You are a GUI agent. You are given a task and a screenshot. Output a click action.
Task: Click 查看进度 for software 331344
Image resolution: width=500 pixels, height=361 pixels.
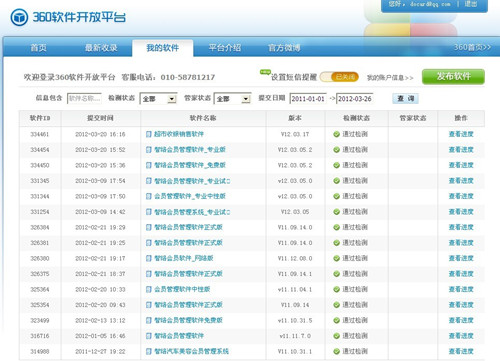pos(461,196)
